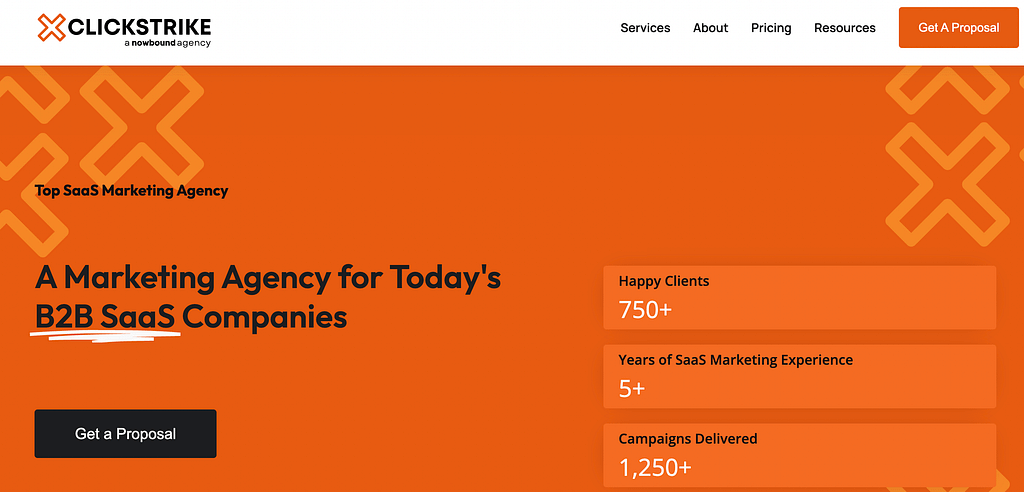The width and height of the screenshot is (1024, 492).
Task: Click the 1,250+ campaigns number
Action: point(655,467)
